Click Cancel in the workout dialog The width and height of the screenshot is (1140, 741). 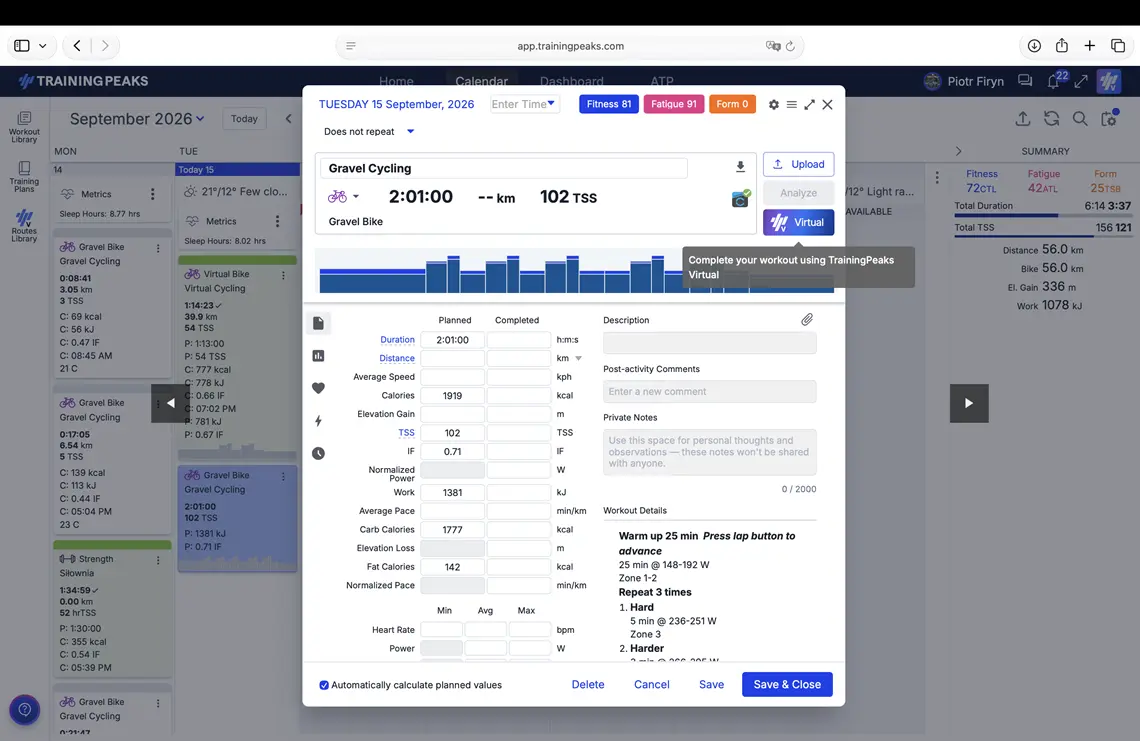651,684
